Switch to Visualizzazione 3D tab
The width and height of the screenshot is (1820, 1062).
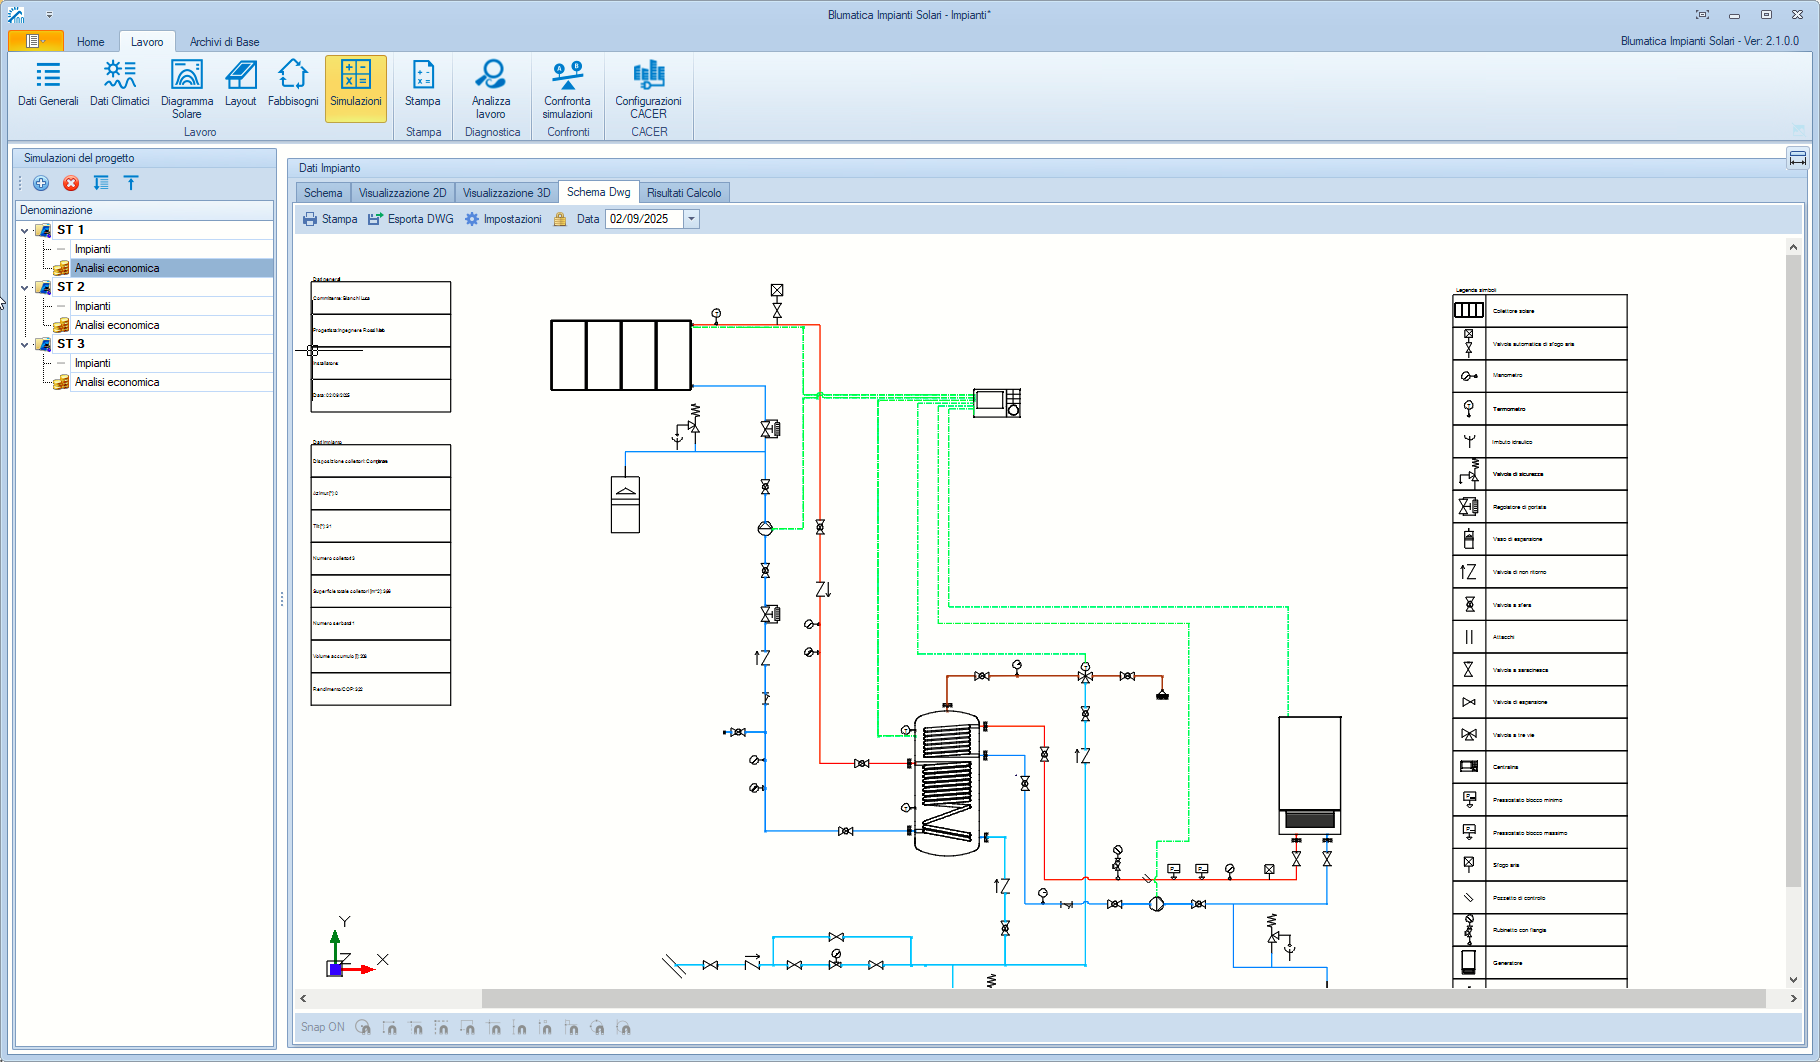[x=506, y=193]
